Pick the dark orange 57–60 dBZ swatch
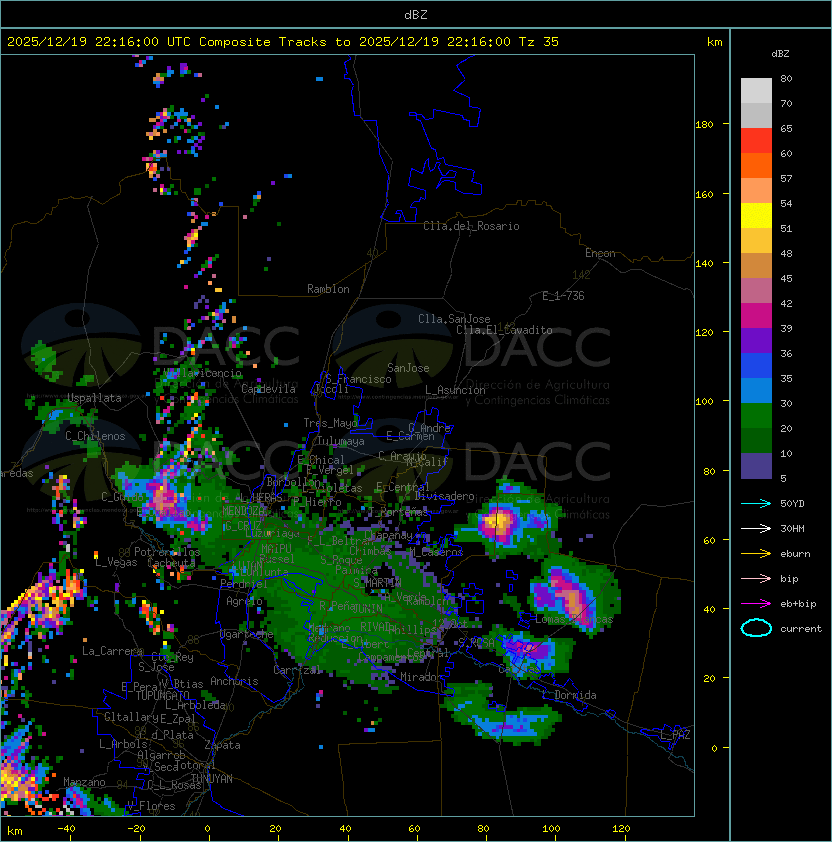Screen dimensions: 832x842 coord(756,165)
